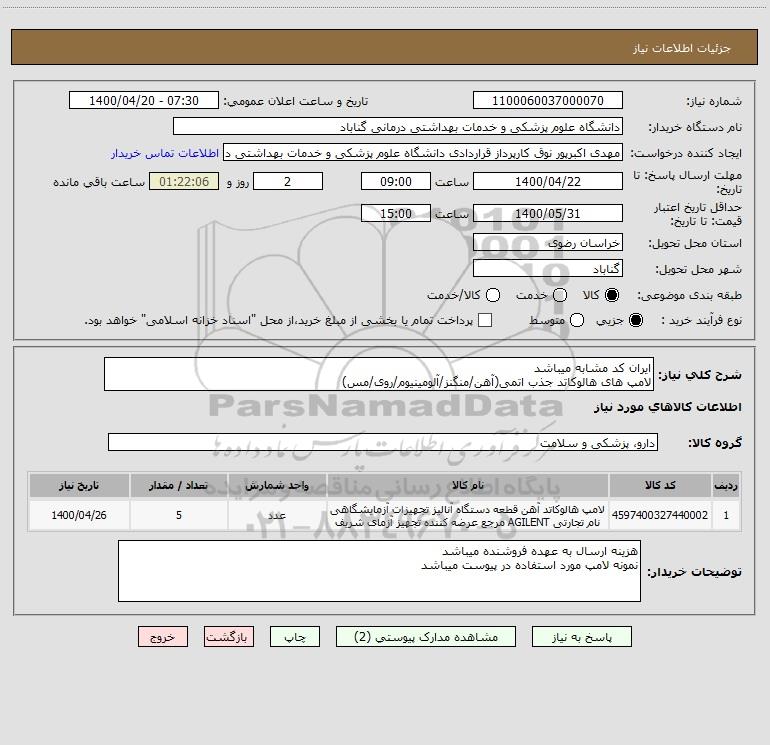This screenshot has width=770, height=745.
Task: Click the بازگشت back button
Action: click(229, 637)
